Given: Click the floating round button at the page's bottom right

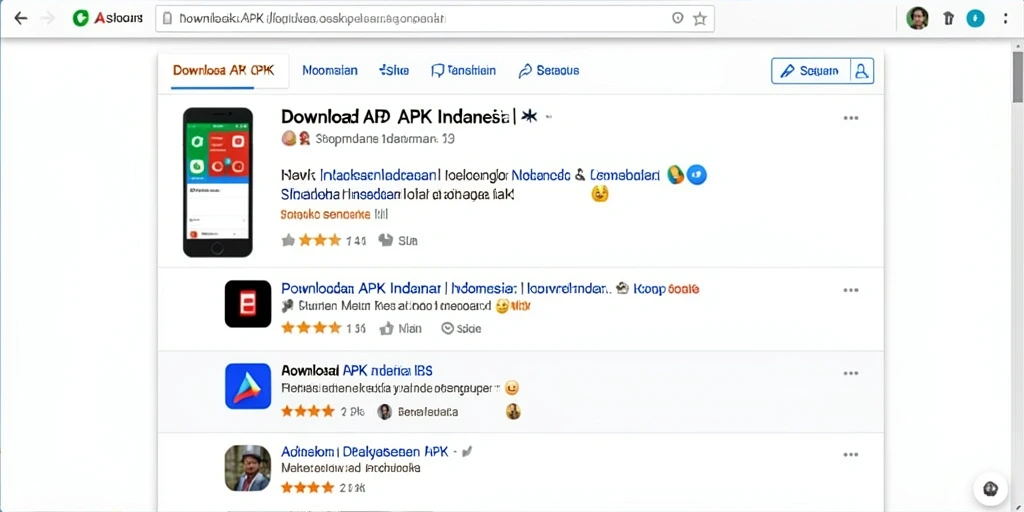Looking at the screenshot, I should pyautogui.click(x=990, y=488).
